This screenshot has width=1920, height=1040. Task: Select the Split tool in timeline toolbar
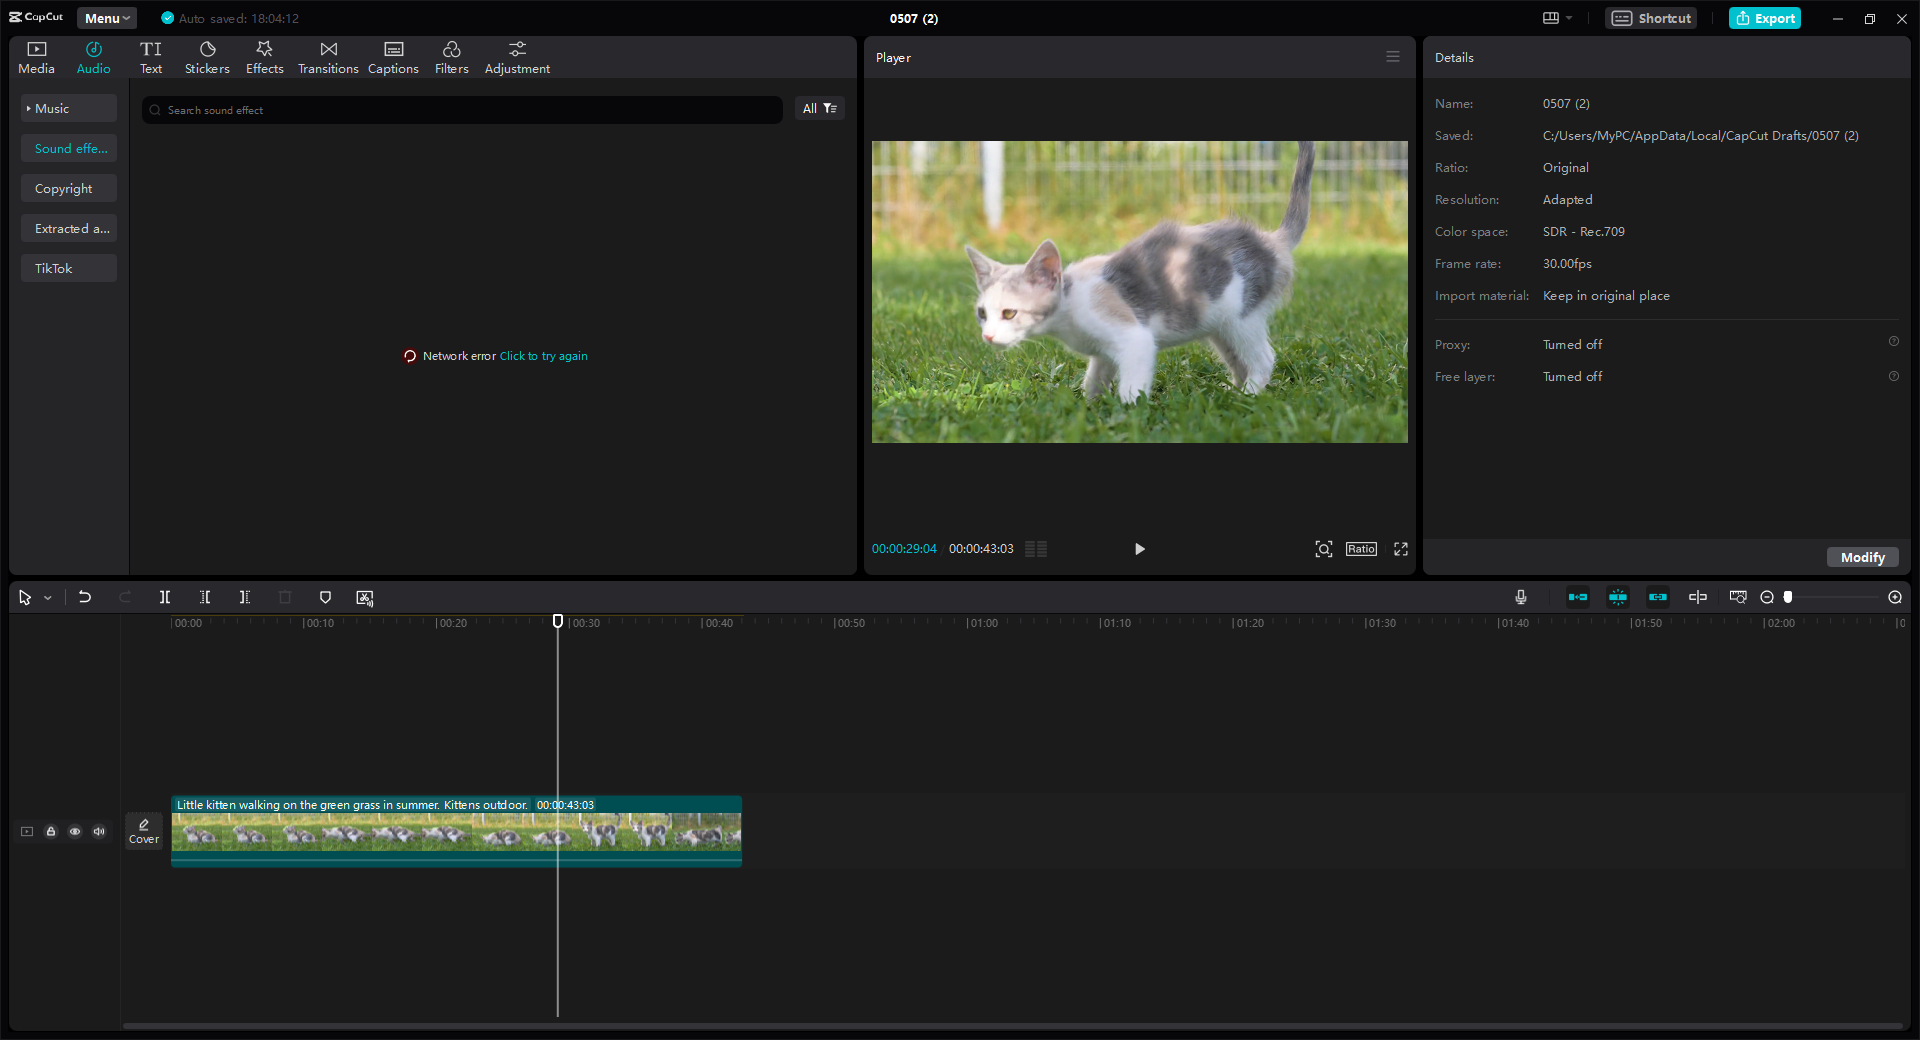pyautogui.click(x=165, y=597)
